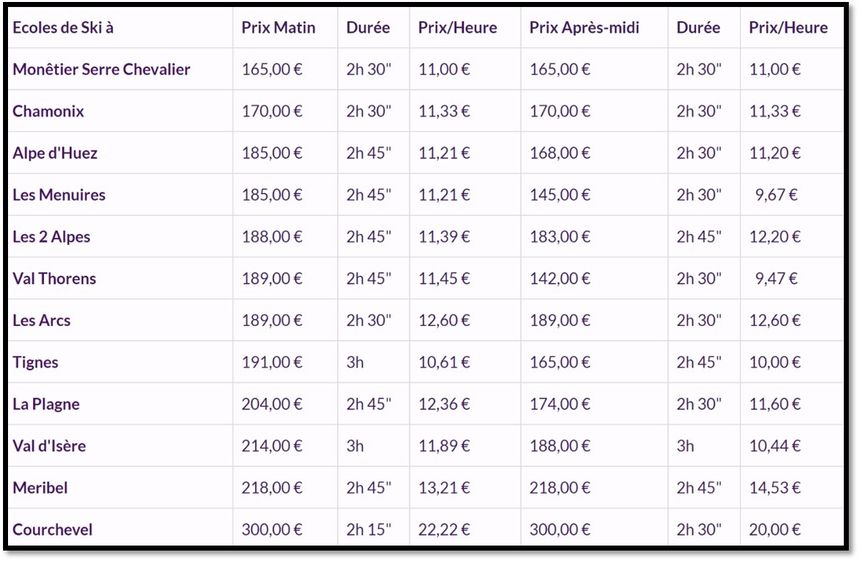Click Courchevel's 22,22 € morning hourly price
The height and width of the screenshot is (562, 860).
tap(444, 530)
